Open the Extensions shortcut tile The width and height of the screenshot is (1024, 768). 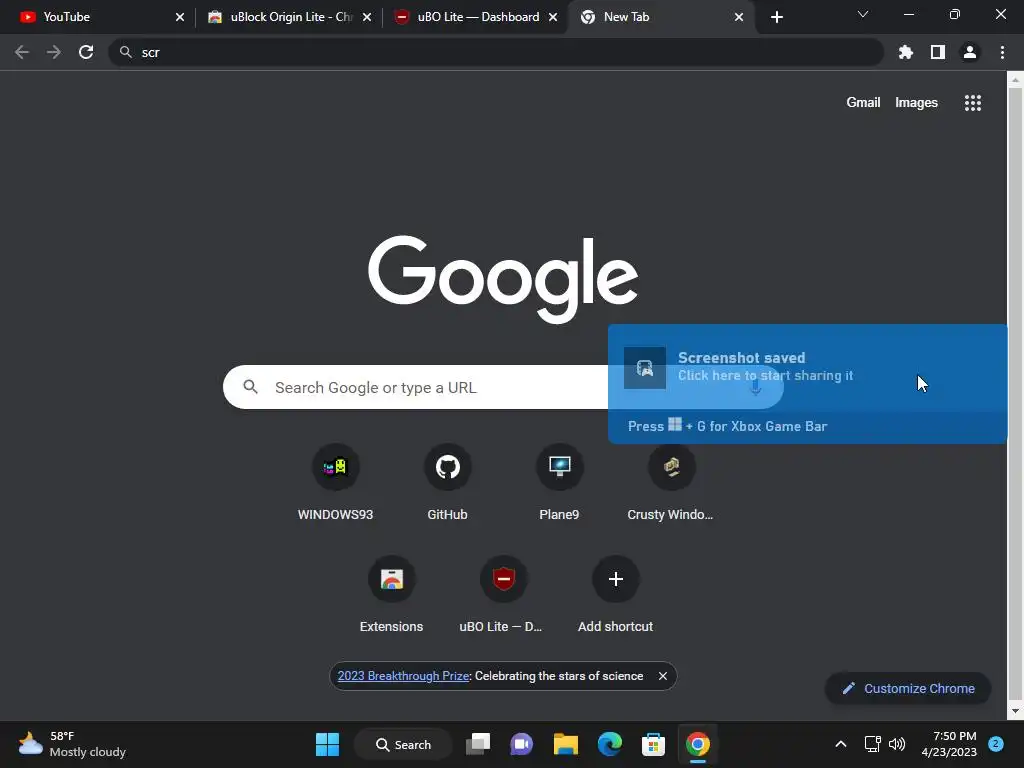(x=391, y=595)
